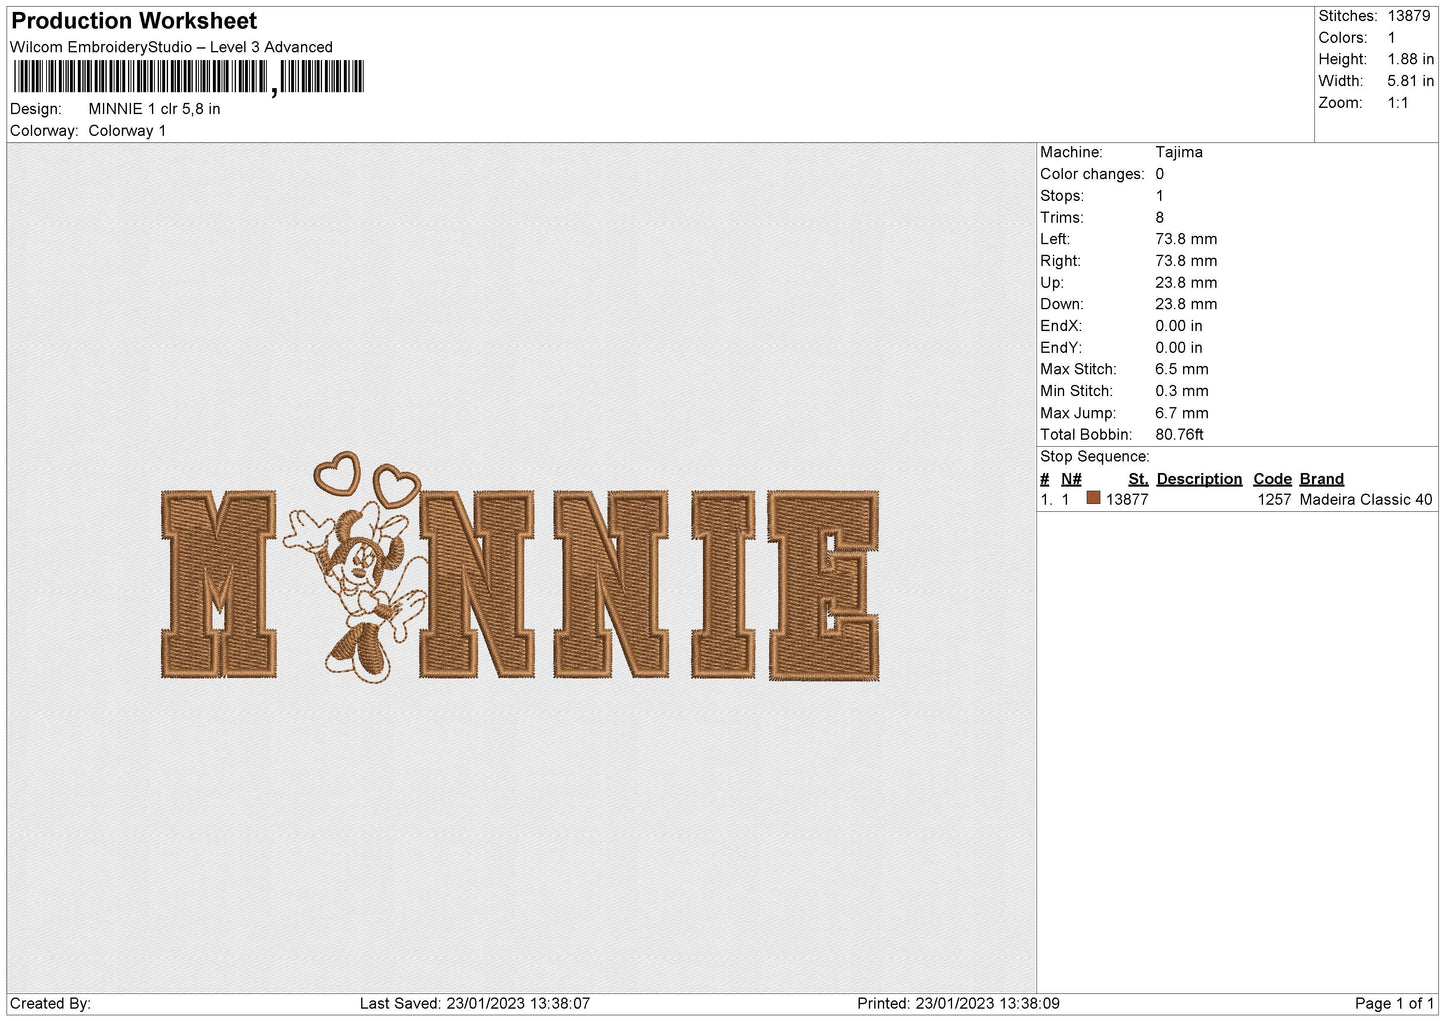Click the first embroidered N after Minnie figure
Screen dimensions: 1445x1021
click(x=477, y=584)
